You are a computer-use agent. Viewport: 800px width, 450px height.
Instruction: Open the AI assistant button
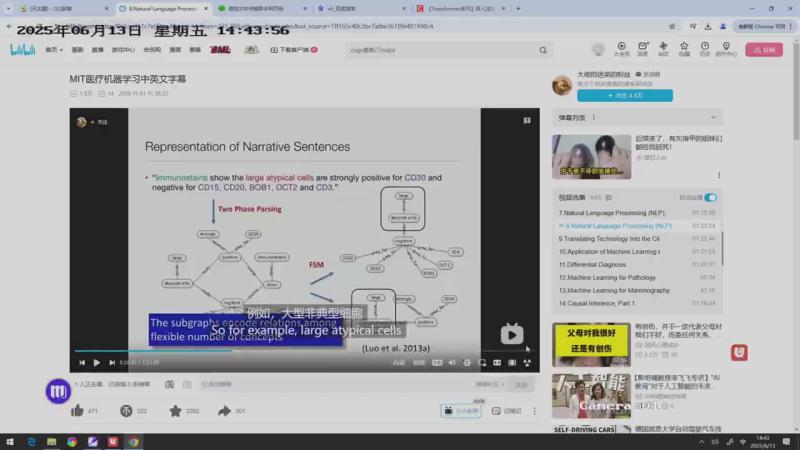(x=461, y=411)
